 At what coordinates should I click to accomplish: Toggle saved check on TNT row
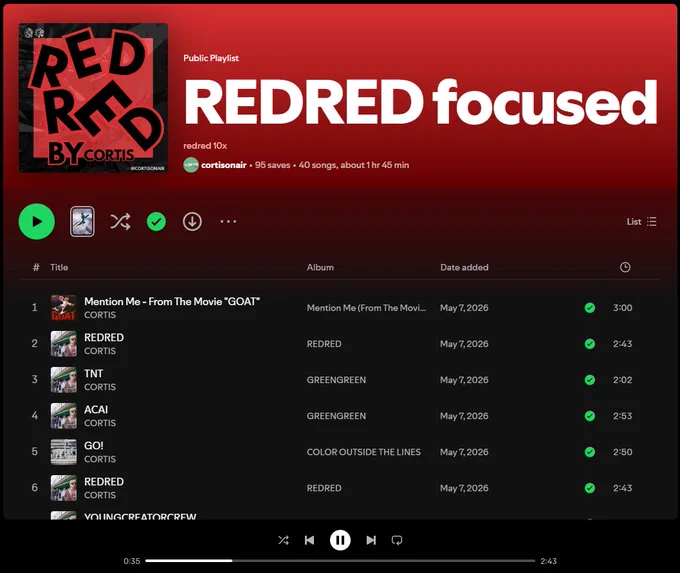pos(590,380)
